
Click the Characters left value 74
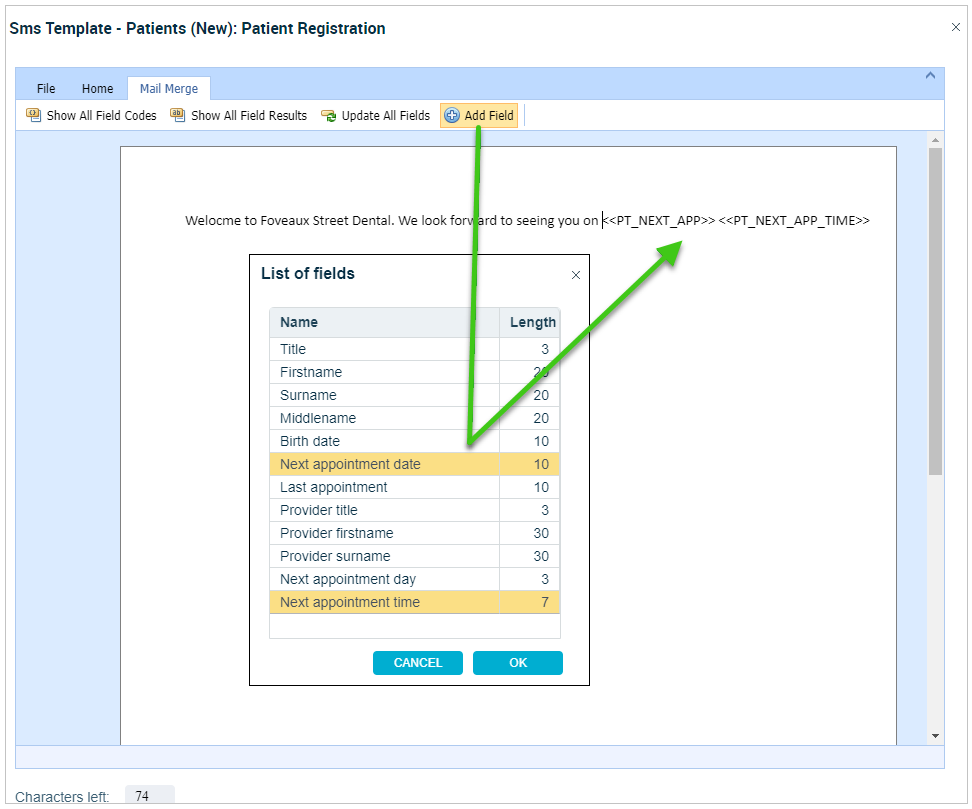click(x=149, y=795)
